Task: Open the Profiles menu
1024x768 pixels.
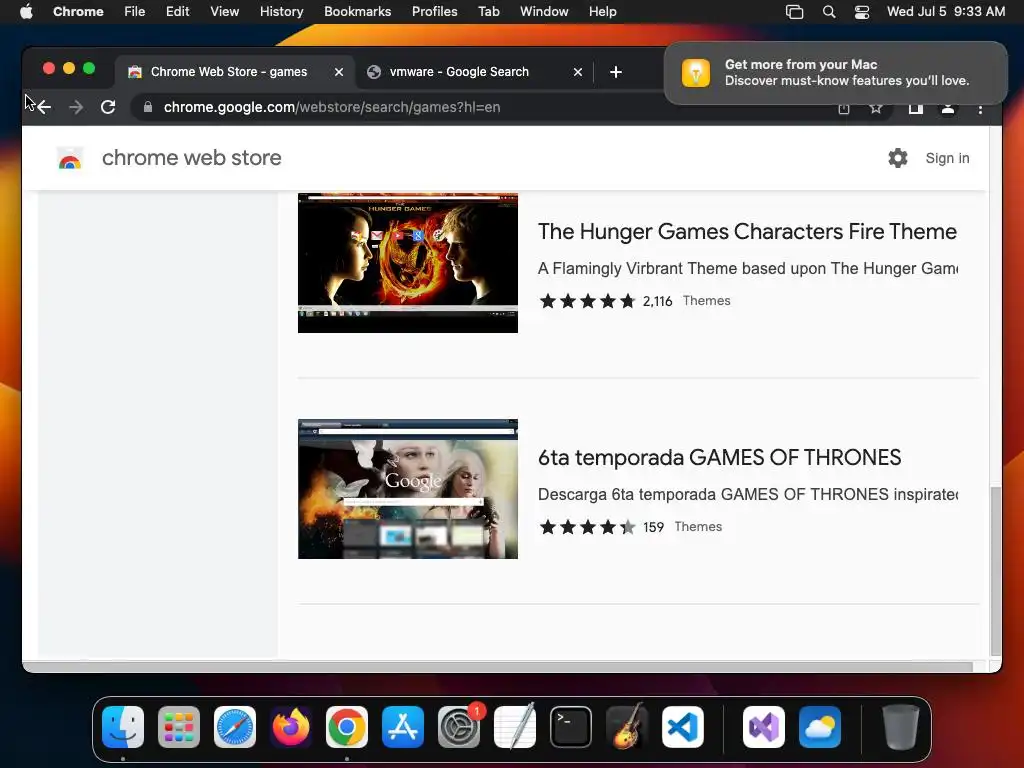Action: click(434, 12)
